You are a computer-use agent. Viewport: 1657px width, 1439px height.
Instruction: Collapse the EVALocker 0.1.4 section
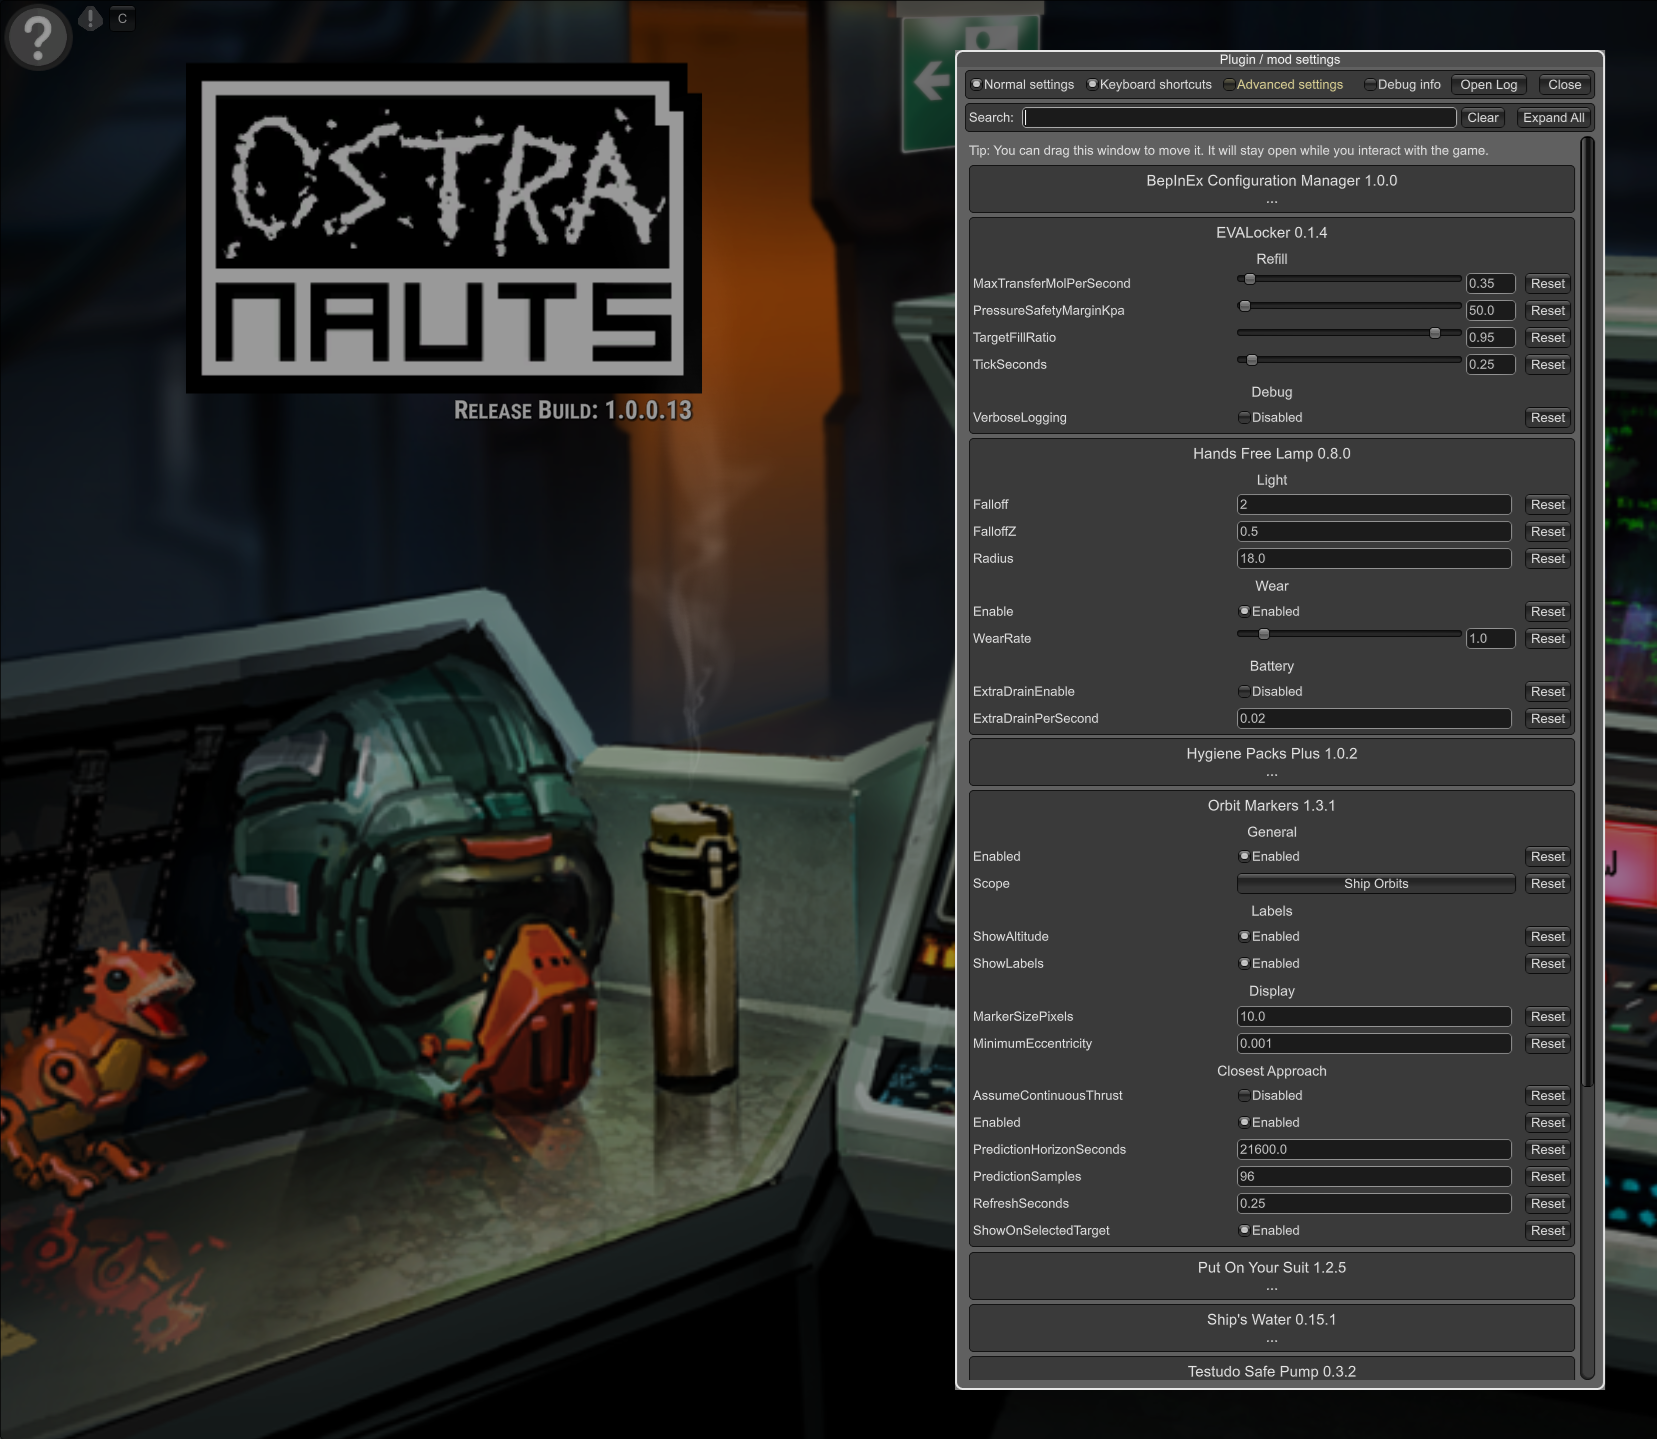1272,233
